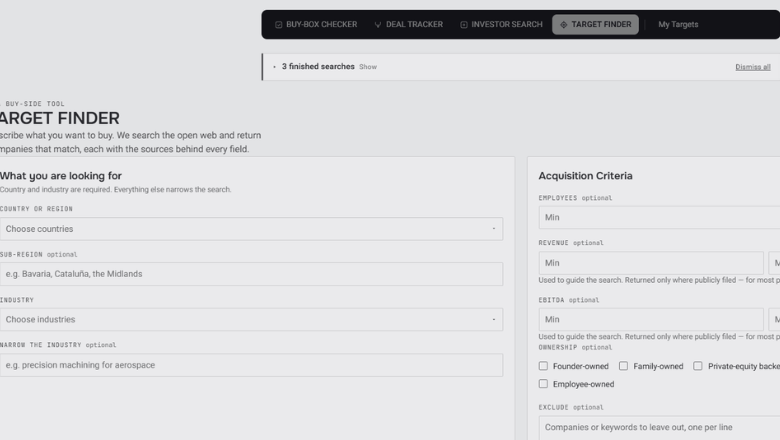This screenshot has width=780, height=440.
Task: Go to the Investor Search tab
Action: (501, 24)
